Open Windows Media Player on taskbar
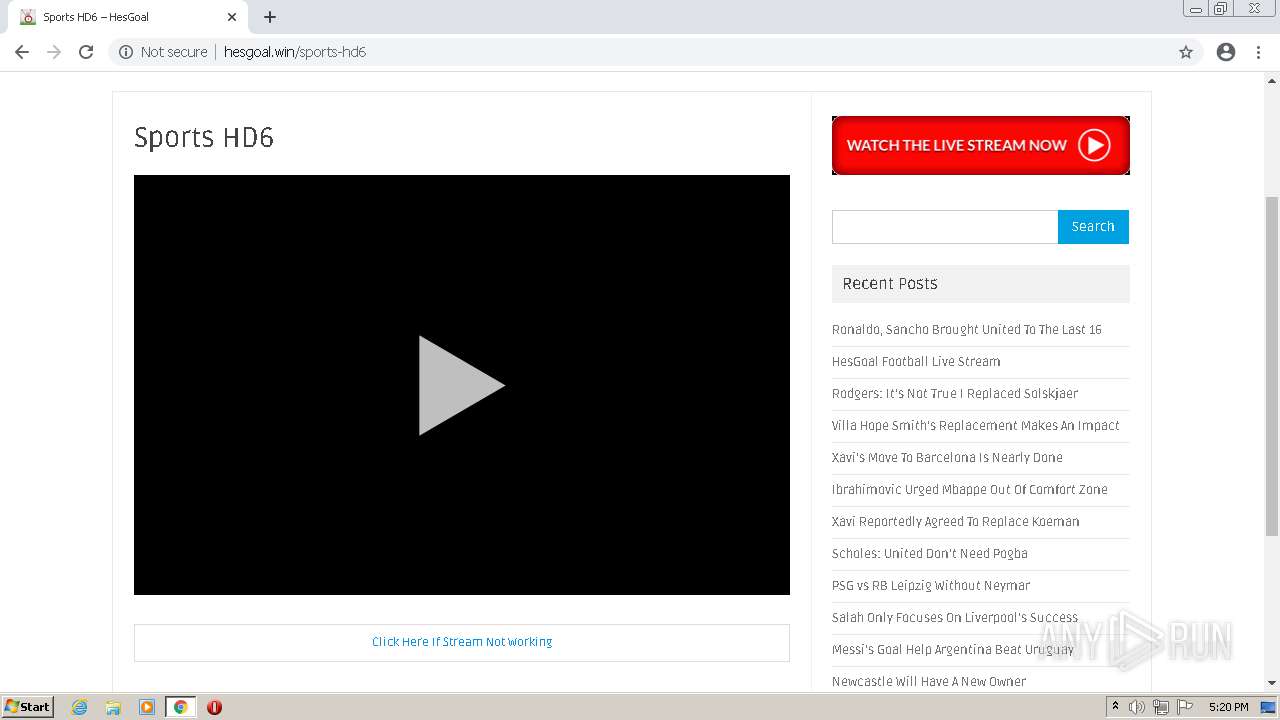Image resolution: width=1280 pixels, height=720 pixels. pos(147,707)
